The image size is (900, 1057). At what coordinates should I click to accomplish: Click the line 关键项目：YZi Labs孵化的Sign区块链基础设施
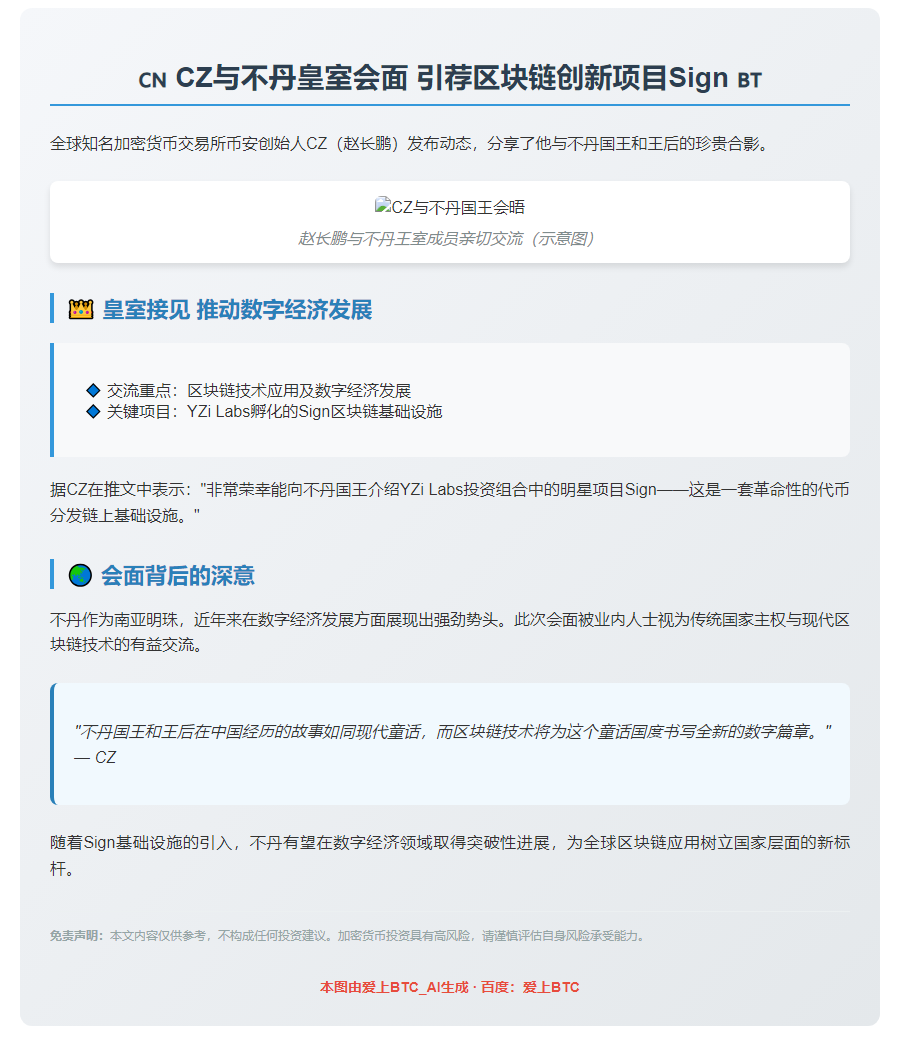pyautogui.click(x=274, y=411)
